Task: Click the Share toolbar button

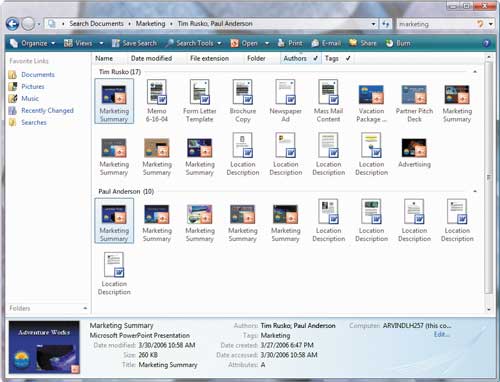Action: coord(363,43)
